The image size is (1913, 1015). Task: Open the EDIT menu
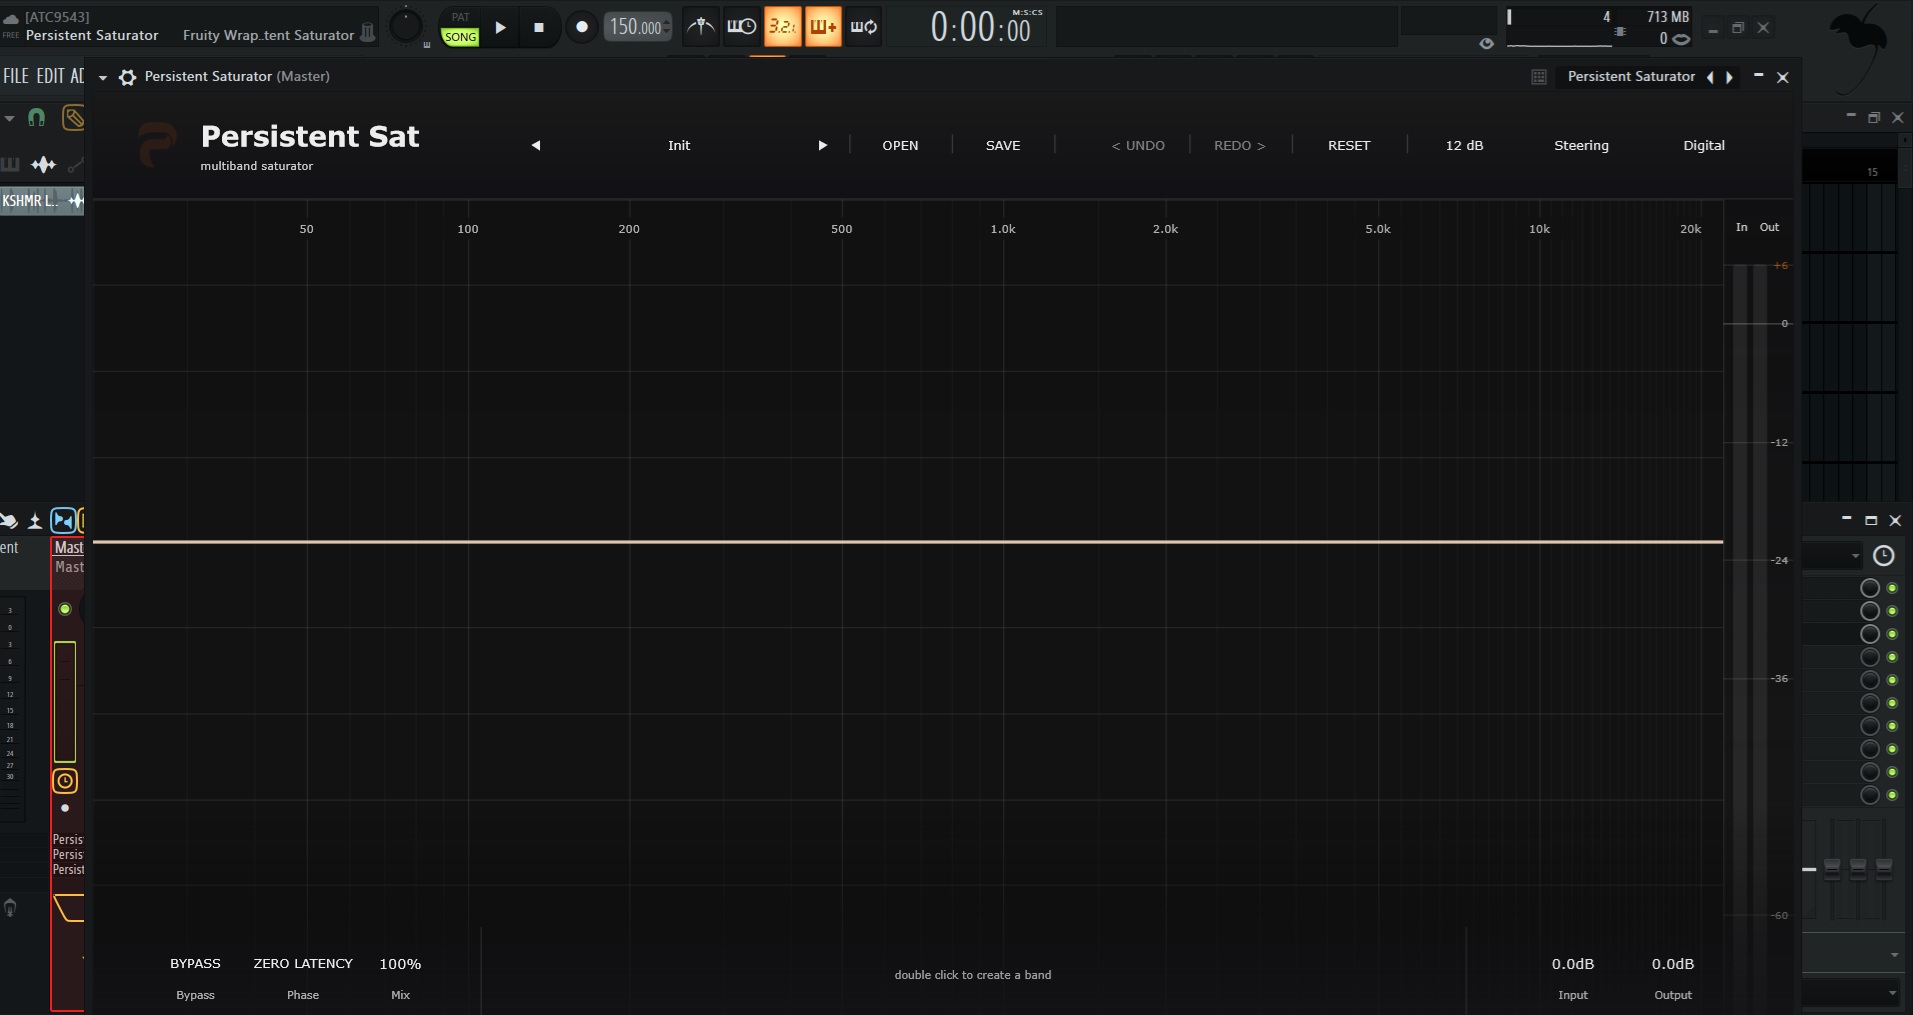[50, 77]
